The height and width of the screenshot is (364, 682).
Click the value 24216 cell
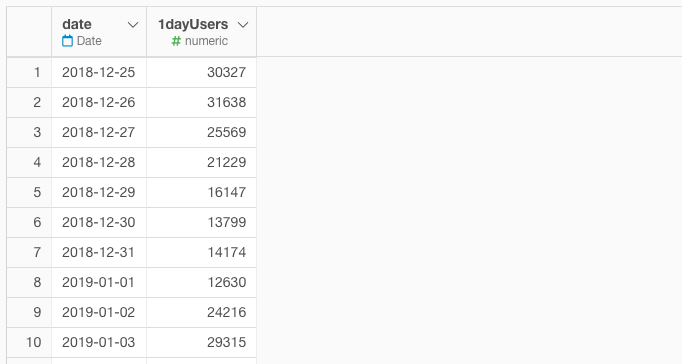point(202,312)
